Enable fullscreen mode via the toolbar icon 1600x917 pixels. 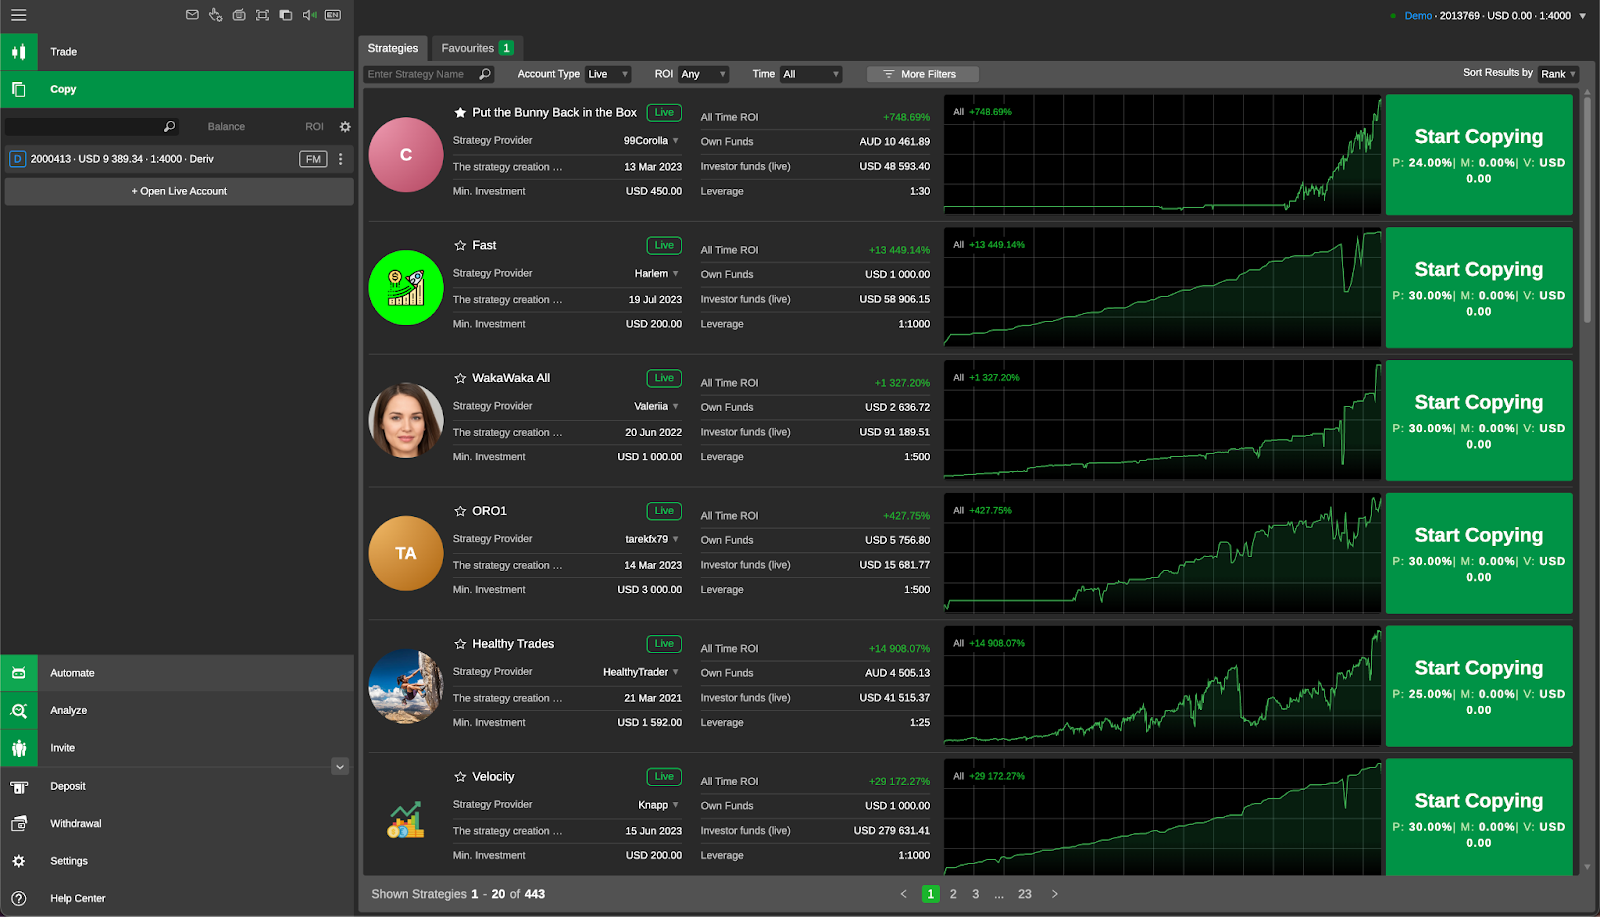(262, 14)
